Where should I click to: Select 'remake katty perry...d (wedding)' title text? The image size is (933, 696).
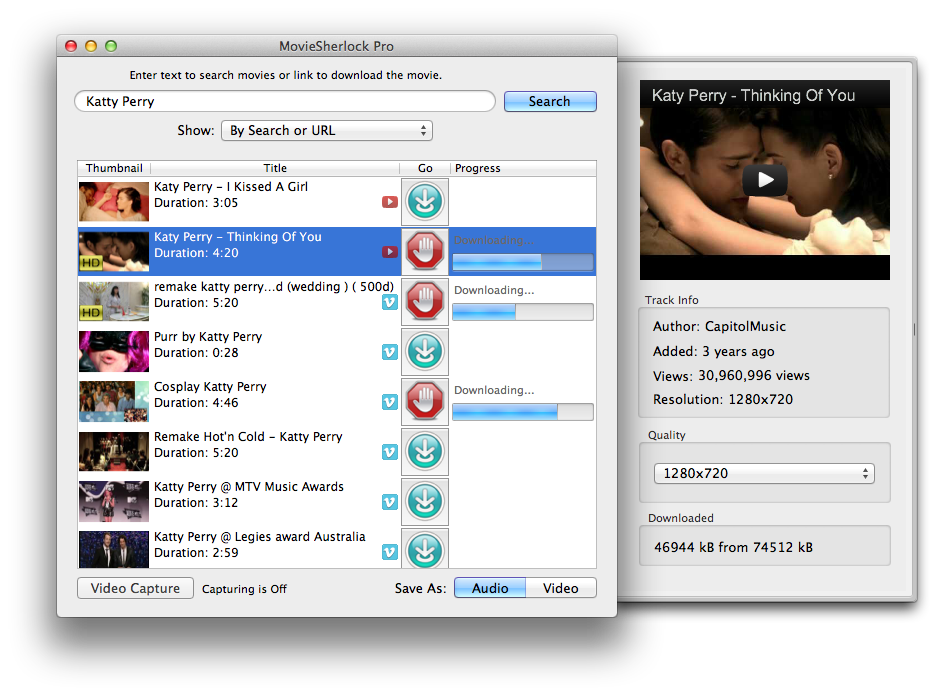274,287
